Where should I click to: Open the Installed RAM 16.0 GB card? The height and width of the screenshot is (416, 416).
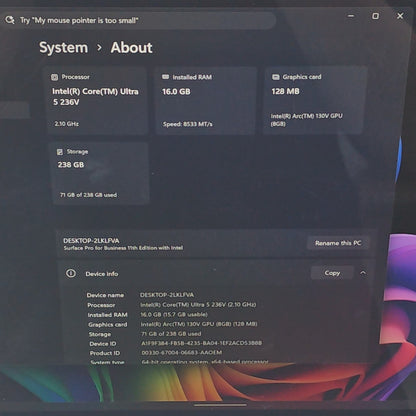pos(206,100)
